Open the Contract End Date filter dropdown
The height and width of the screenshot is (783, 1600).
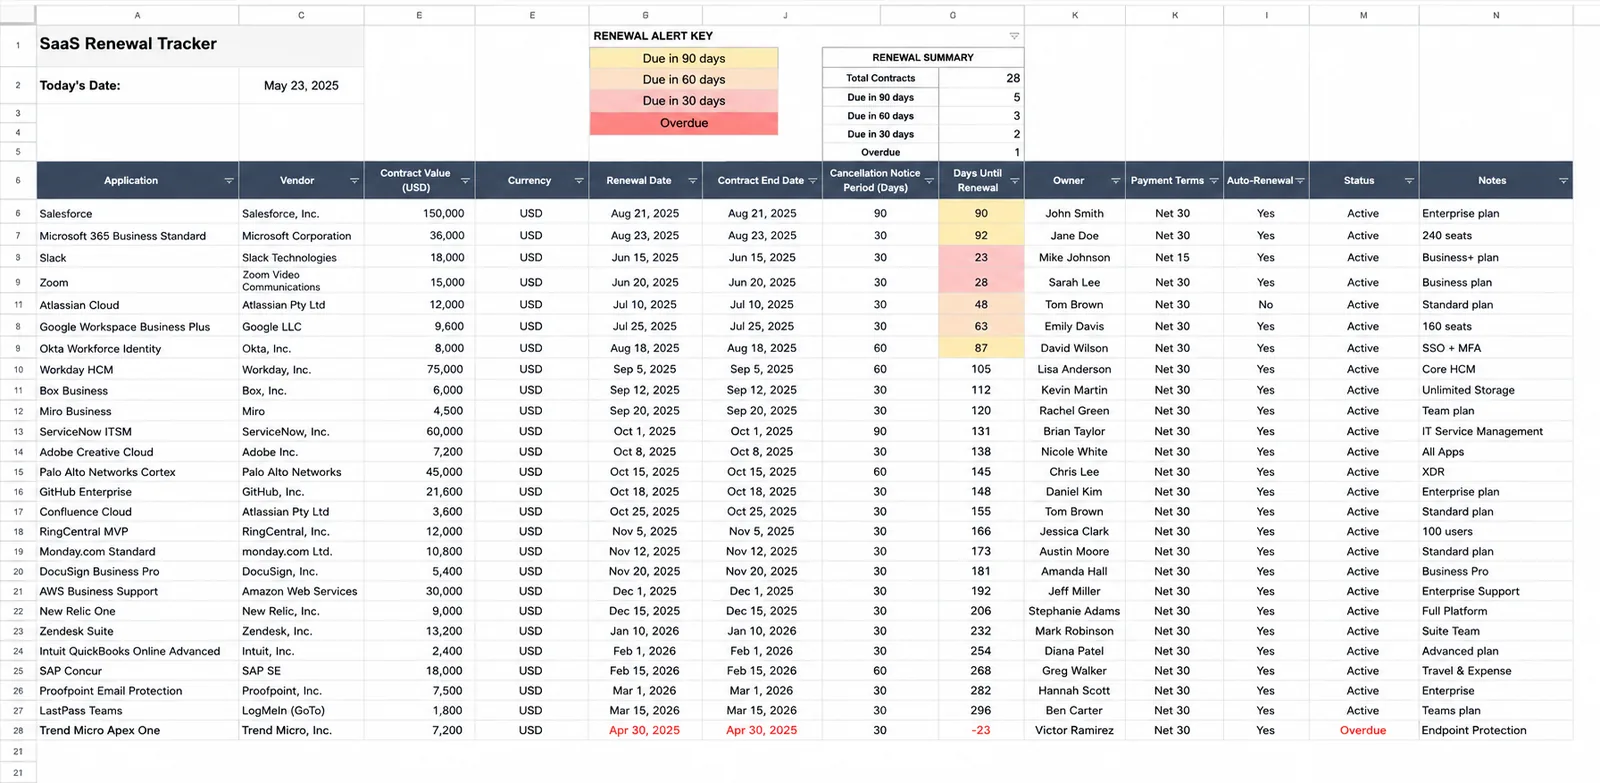tap(813, 181)
